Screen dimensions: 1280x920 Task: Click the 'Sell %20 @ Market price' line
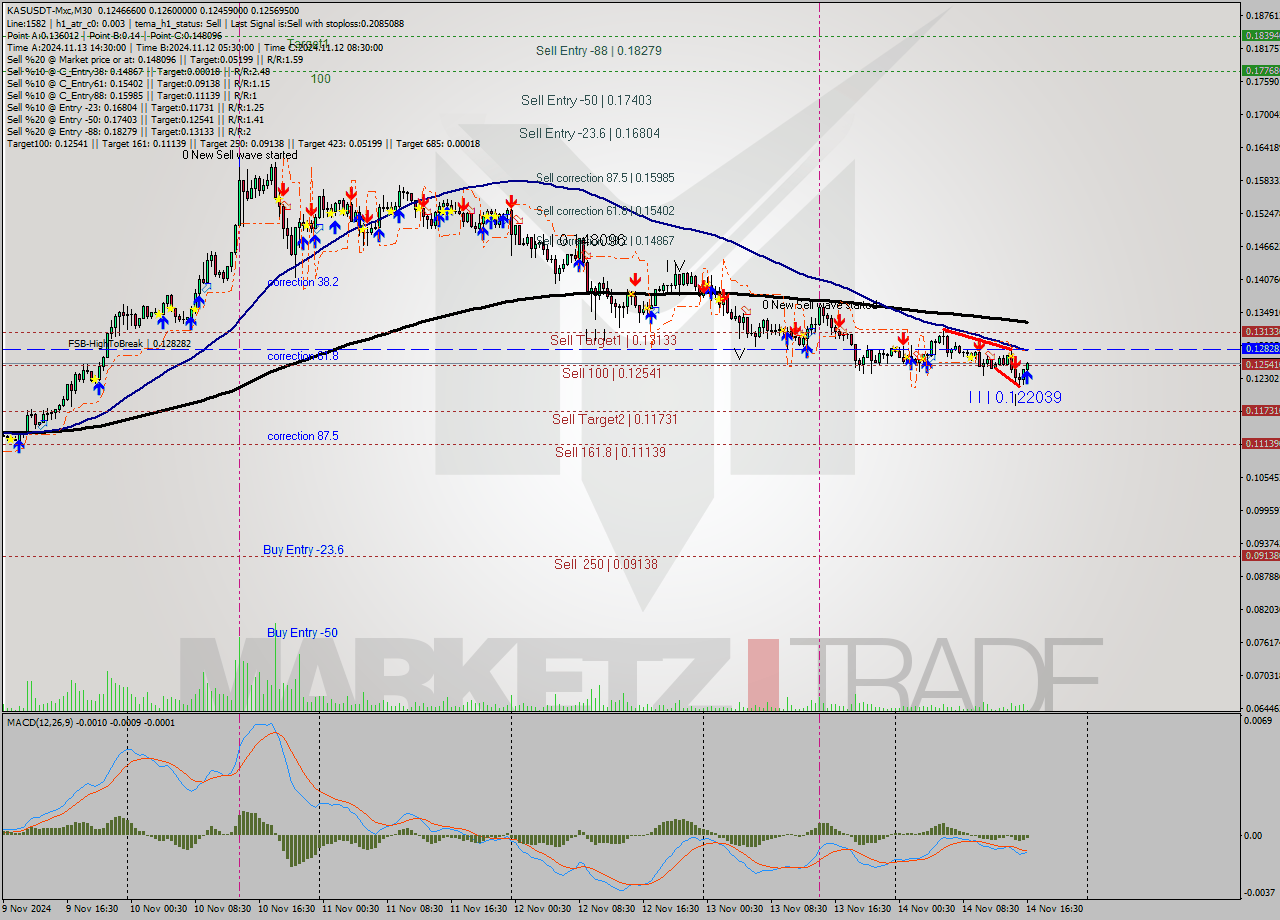tap(154, 59)
